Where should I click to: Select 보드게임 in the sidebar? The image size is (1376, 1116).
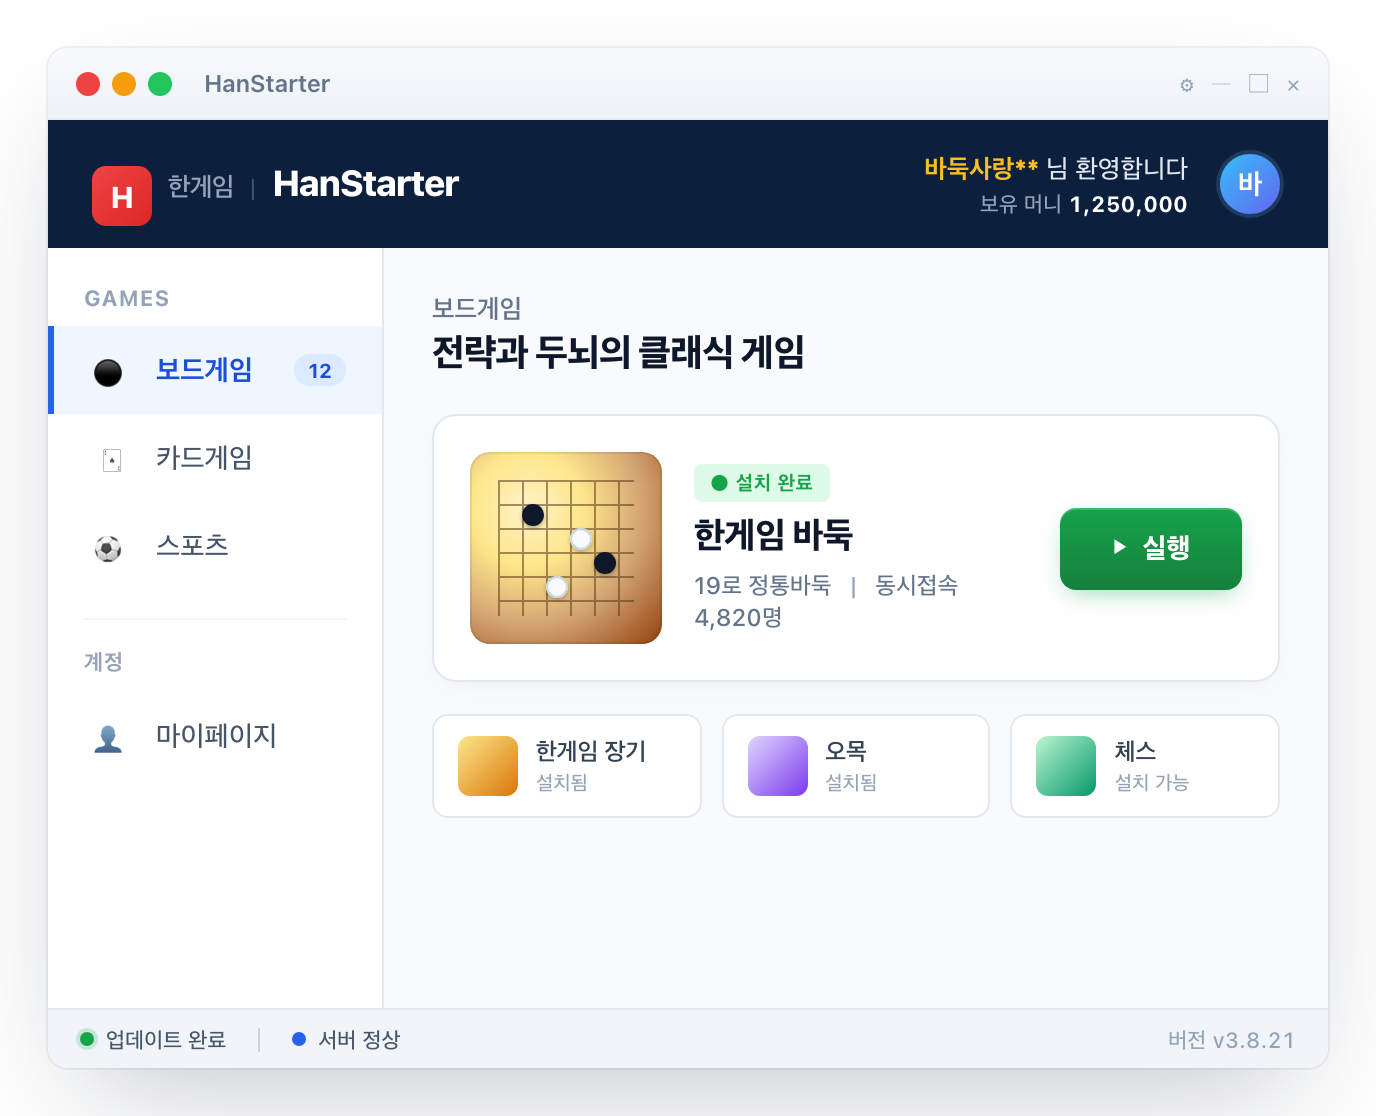point(217,370)
